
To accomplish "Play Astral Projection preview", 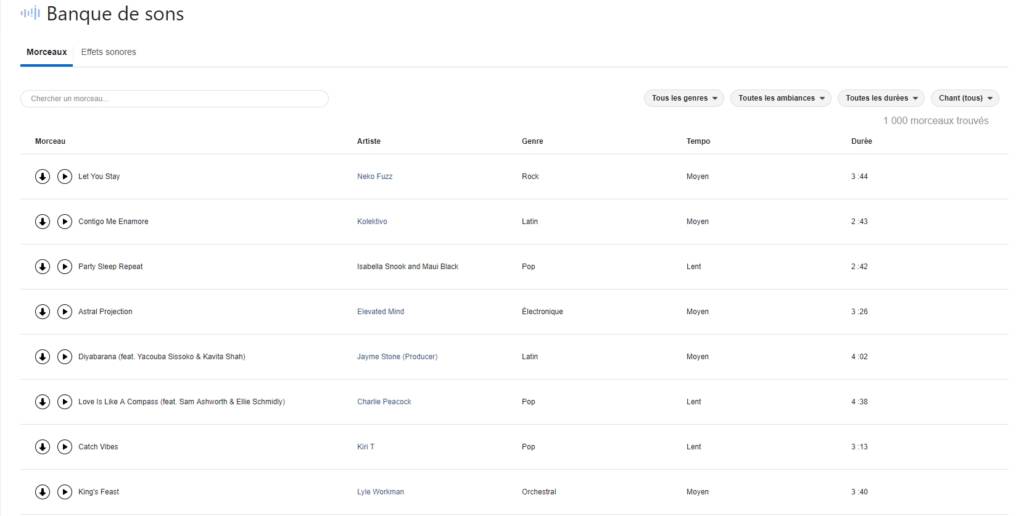I will [x=64, y=311].
